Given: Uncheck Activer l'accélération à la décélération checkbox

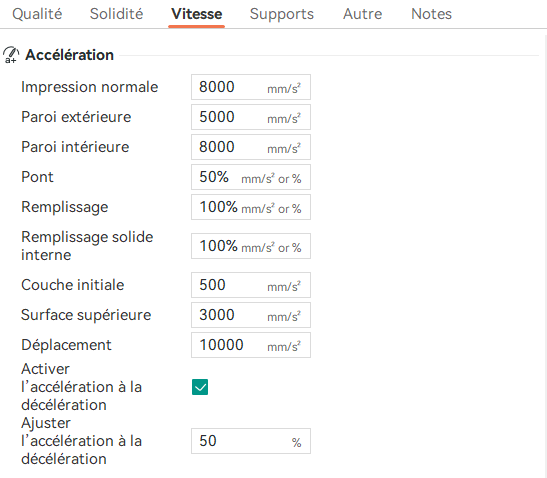Looking at the screenshot, I should tap(200, 387).
